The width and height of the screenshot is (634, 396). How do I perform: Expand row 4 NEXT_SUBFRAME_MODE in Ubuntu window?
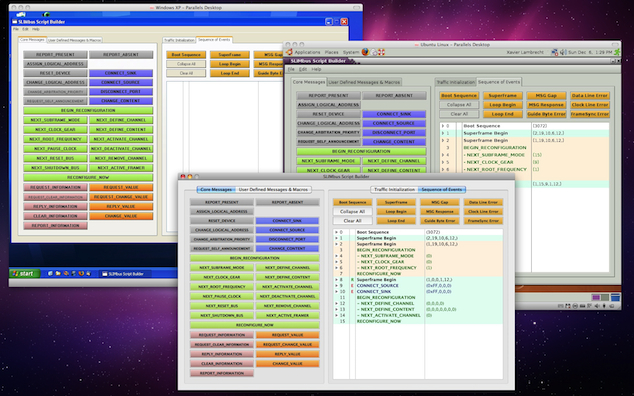click(443, 155)
